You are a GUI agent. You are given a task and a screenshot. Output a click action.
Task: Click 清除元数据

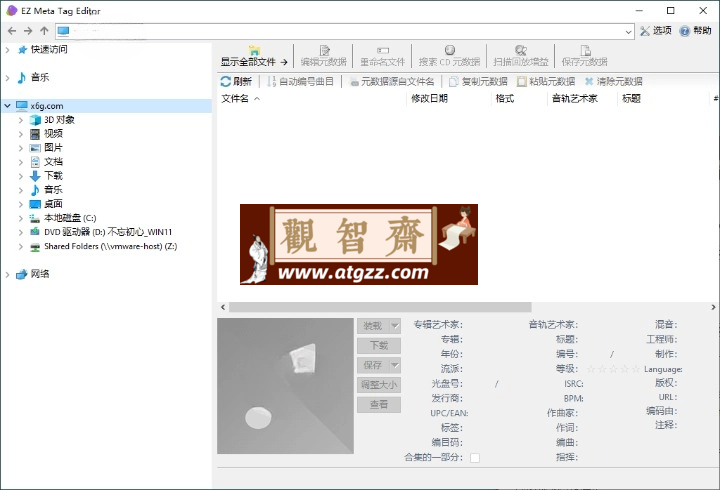click(x=613, y=82)
